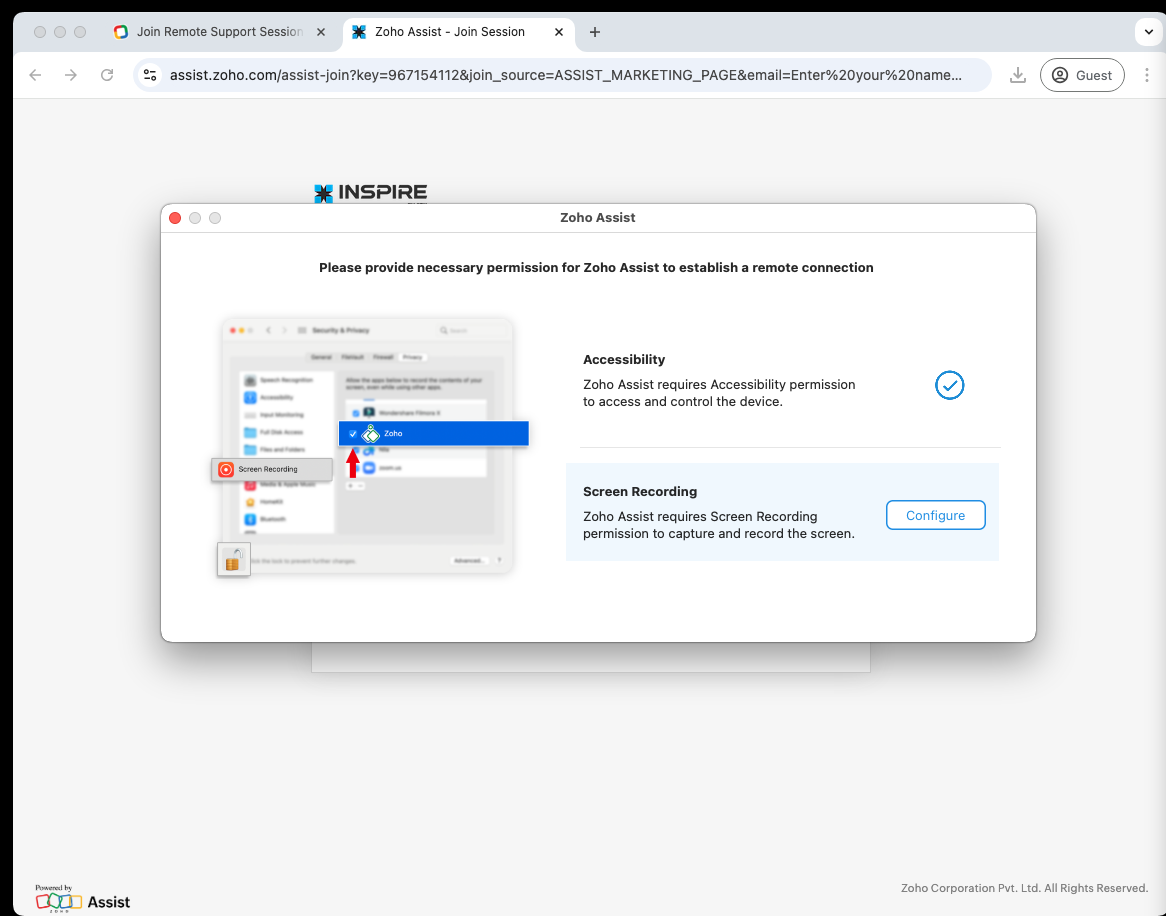
Task: Click Zoho Corporation rights reserved footer text
Action: click(1024, 888)
